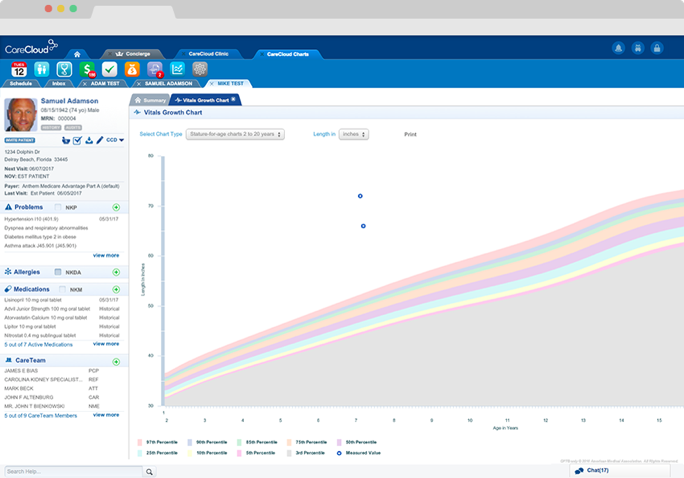Click view more under CareTeam
This screenshot has height=478, width=684.
(x=106, y=415)
